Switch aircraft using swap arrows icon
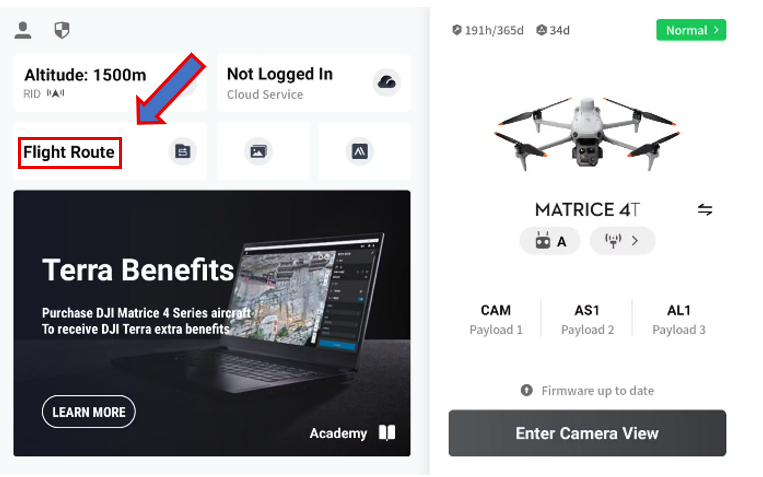Image resolution: width=763 pixels, height=477 pixels. click(705, 210)
